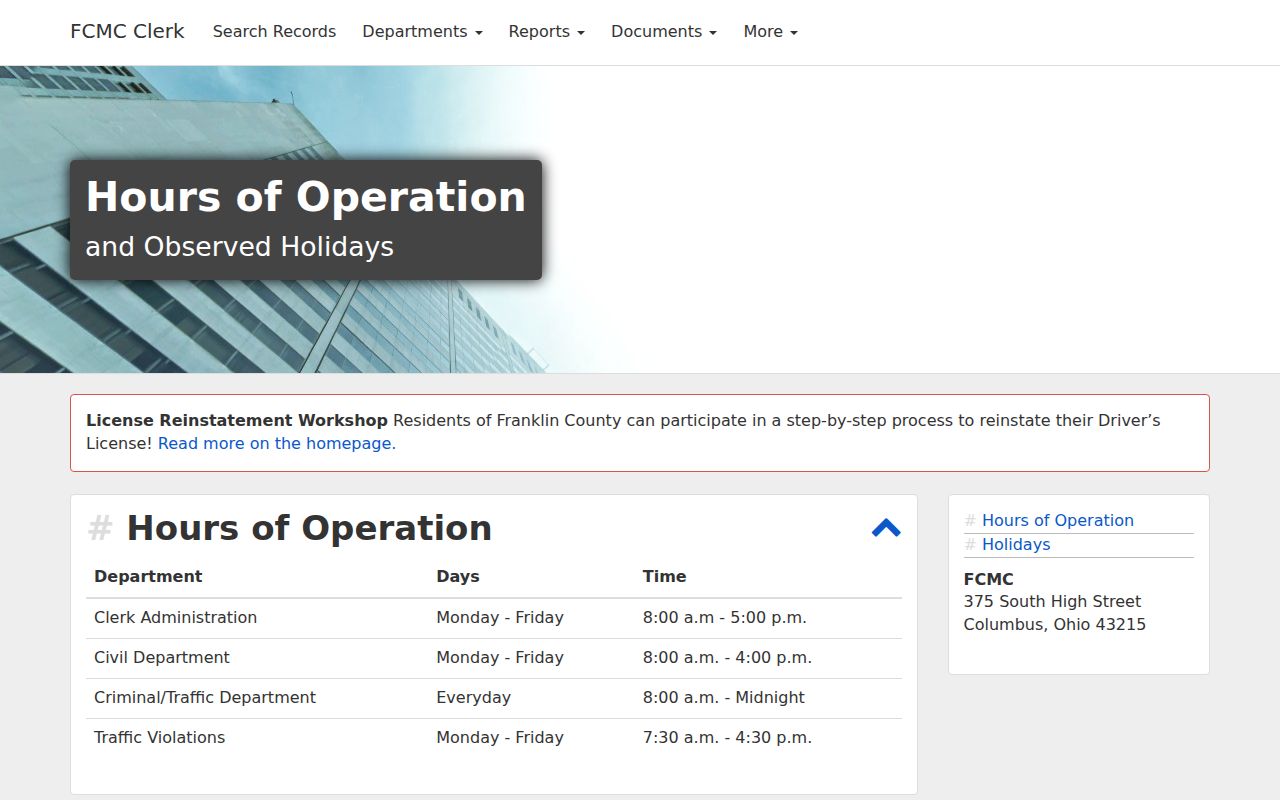Jump to Holidays sidebar link
Viewport: 1280px width, 800px height.
click(x=1016, y=544)
